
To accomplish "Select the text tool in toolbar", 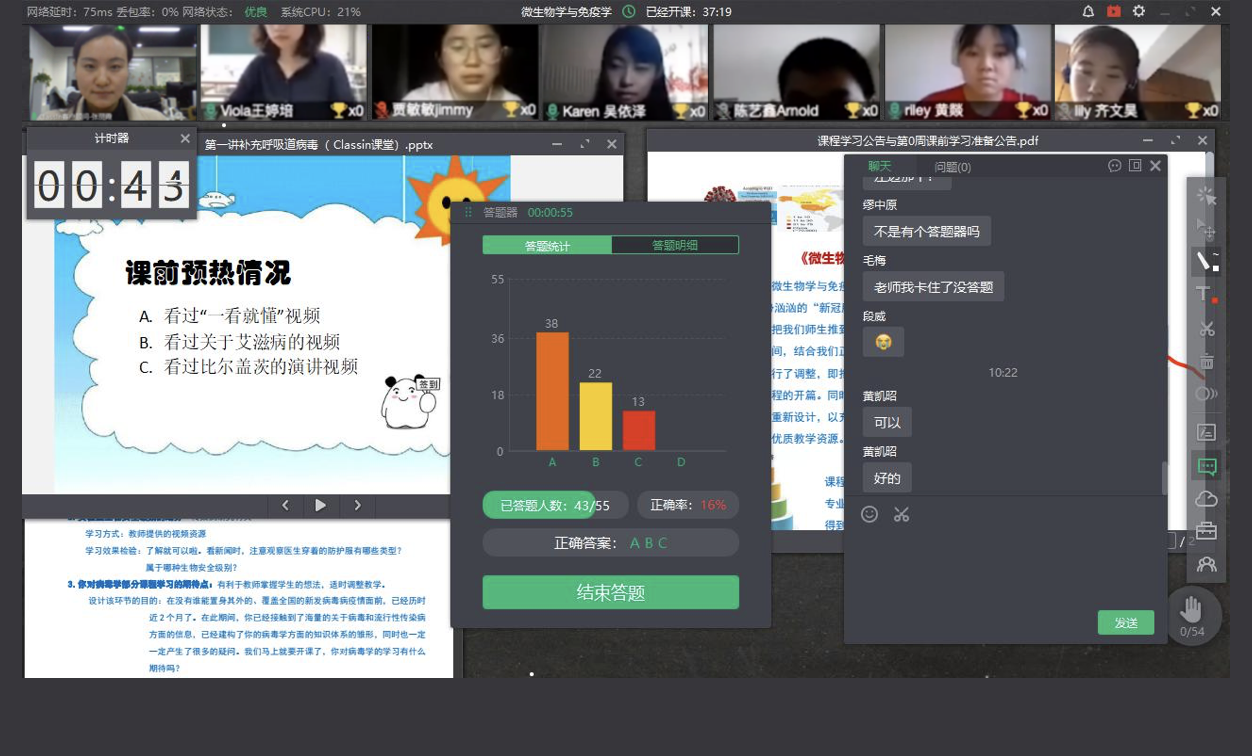I will pos(1206,294).
